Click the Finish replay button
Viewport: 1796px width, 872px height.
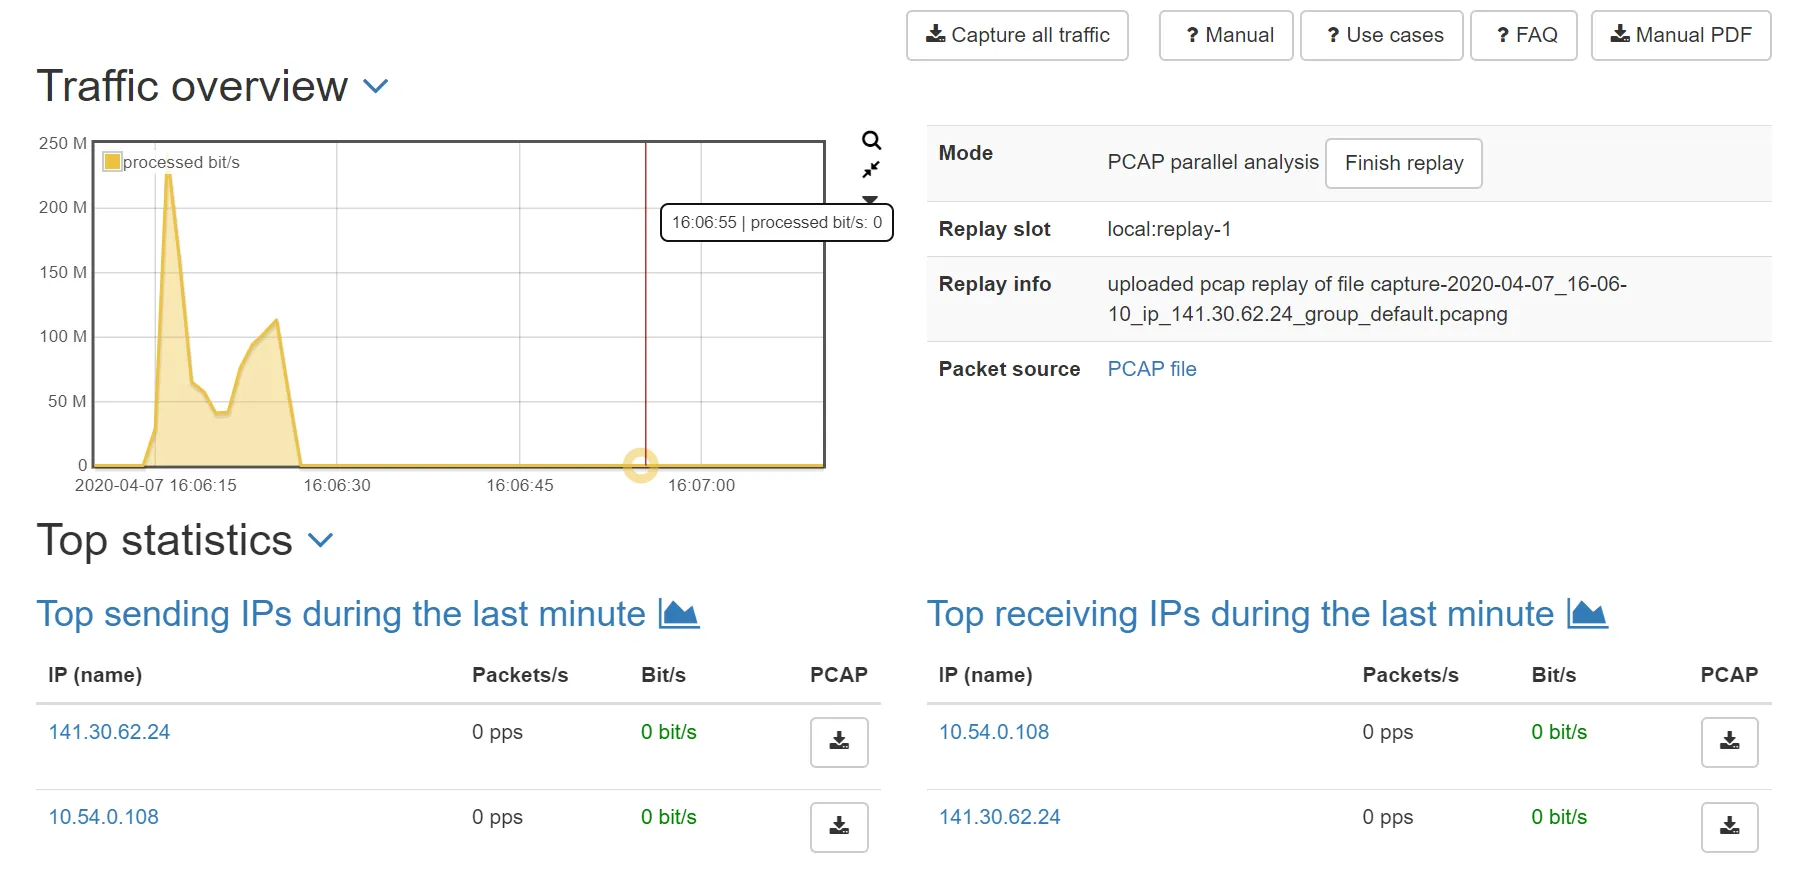[x=1403, y=163]
